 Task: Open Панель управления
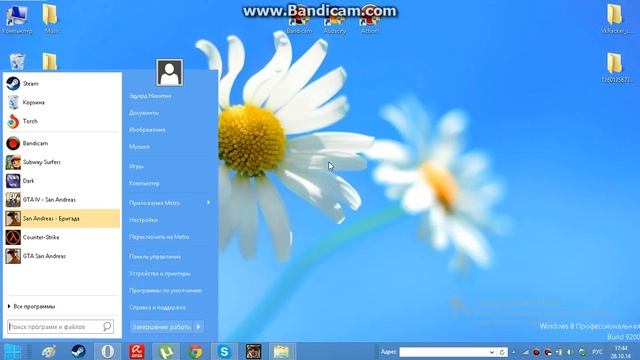(155, 257)
